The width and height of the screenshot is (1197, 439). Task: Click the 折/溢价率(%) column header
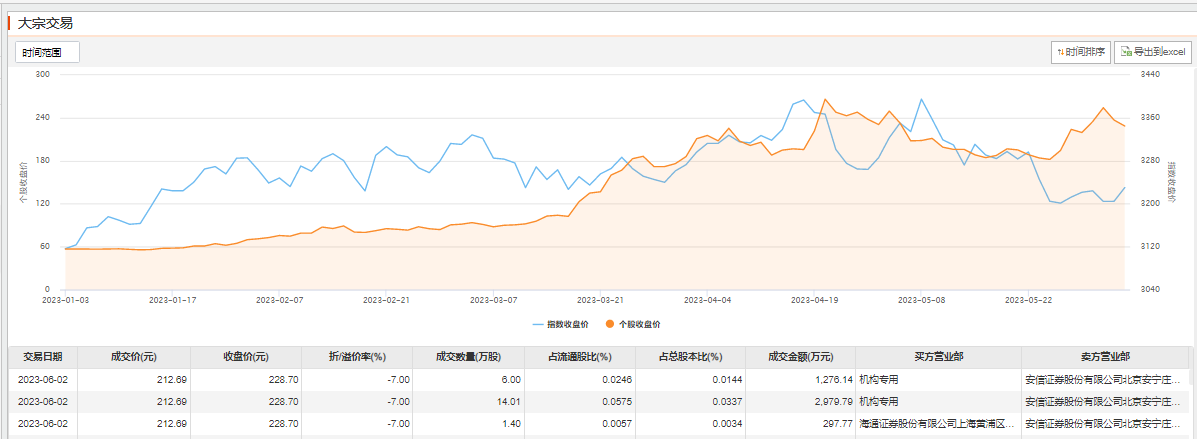pos(357,357)
